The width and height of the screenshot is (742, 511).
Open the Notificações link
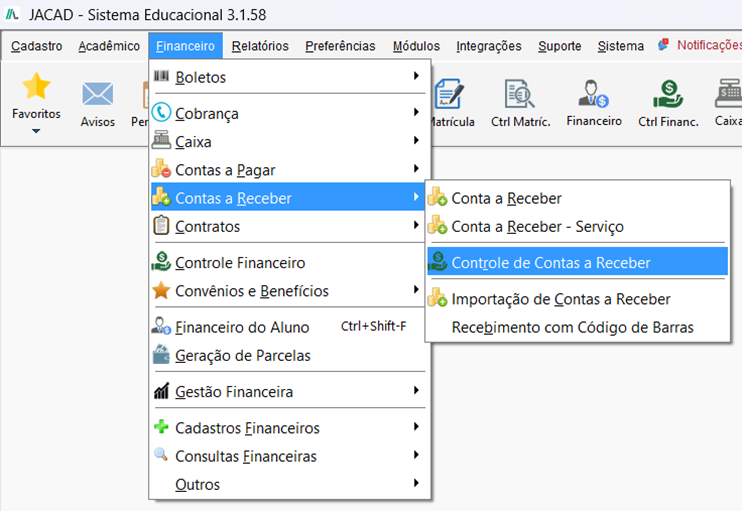coord(709,45)
